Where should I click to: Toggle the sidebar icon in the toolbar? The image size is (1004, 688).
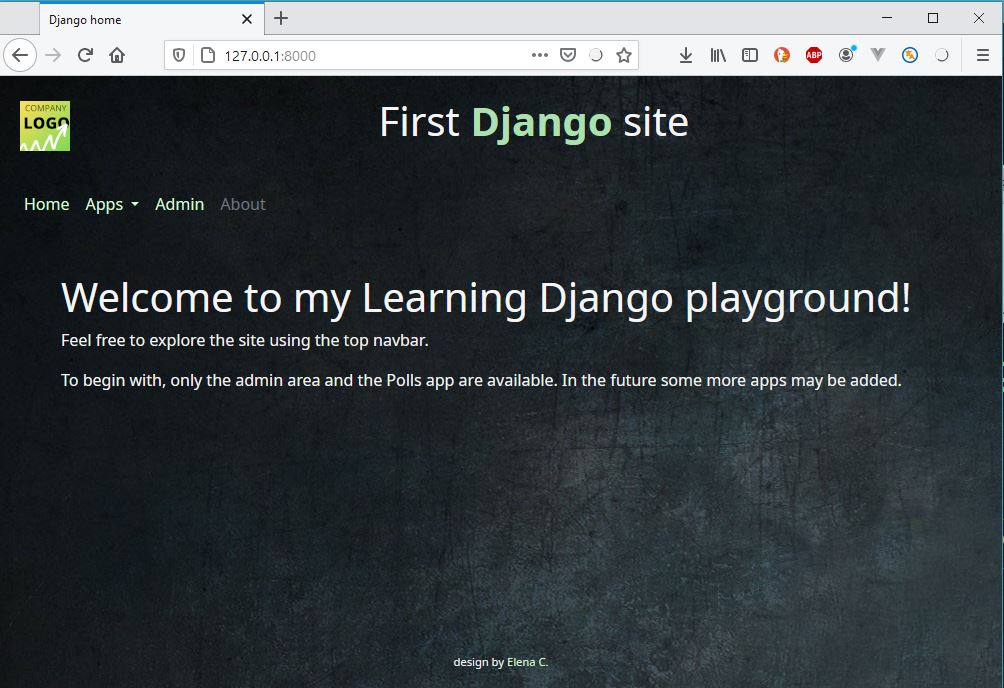[750, 55]
